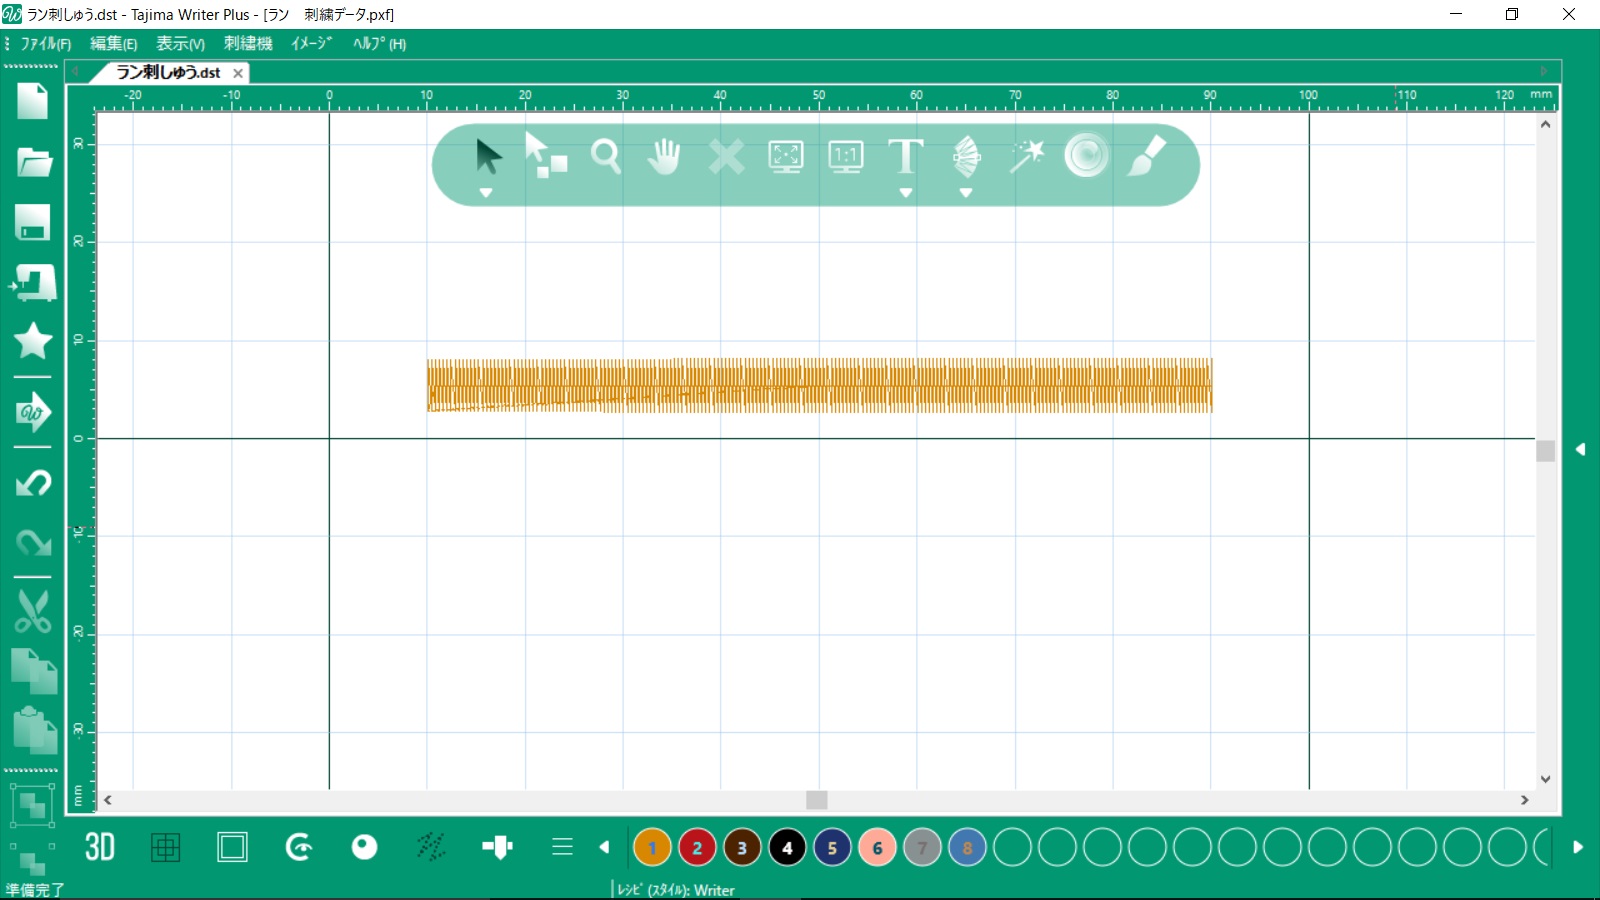
Task: Click the orange run stitch design
Action: [x=819, y=385]
